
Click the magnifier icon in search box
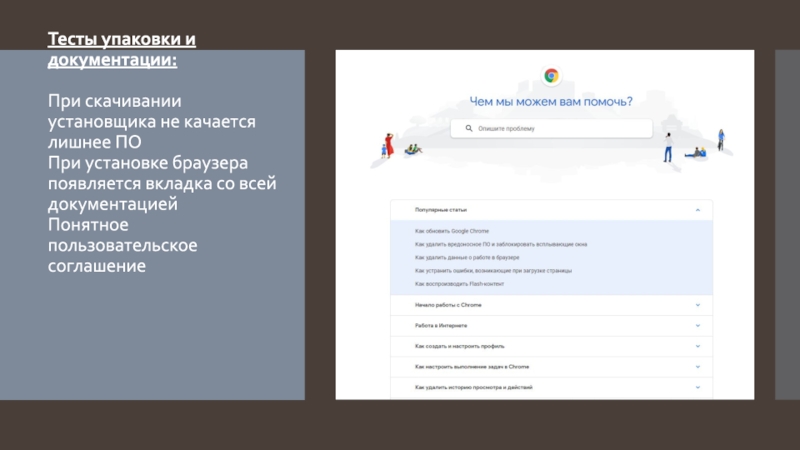click(x=467, y=129)
